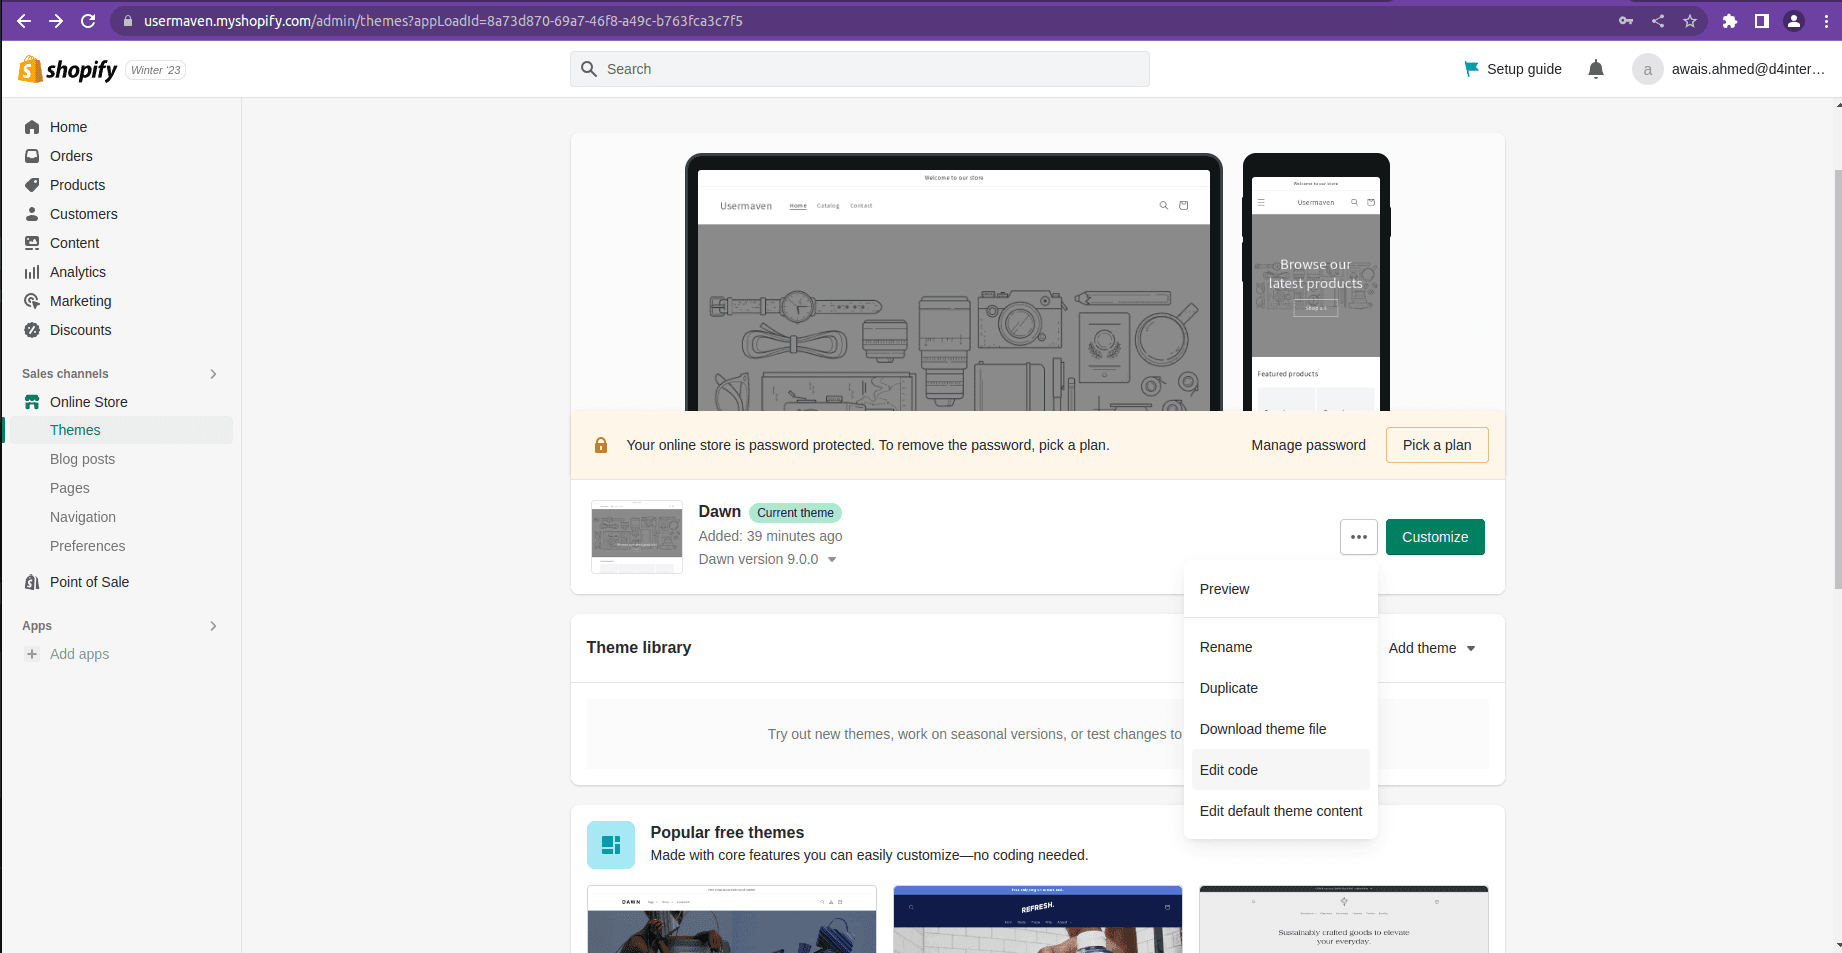The height and width of the screenshot is (953, 1842).
Task: Click the notifications bell icon
Action: [1596, 69]
